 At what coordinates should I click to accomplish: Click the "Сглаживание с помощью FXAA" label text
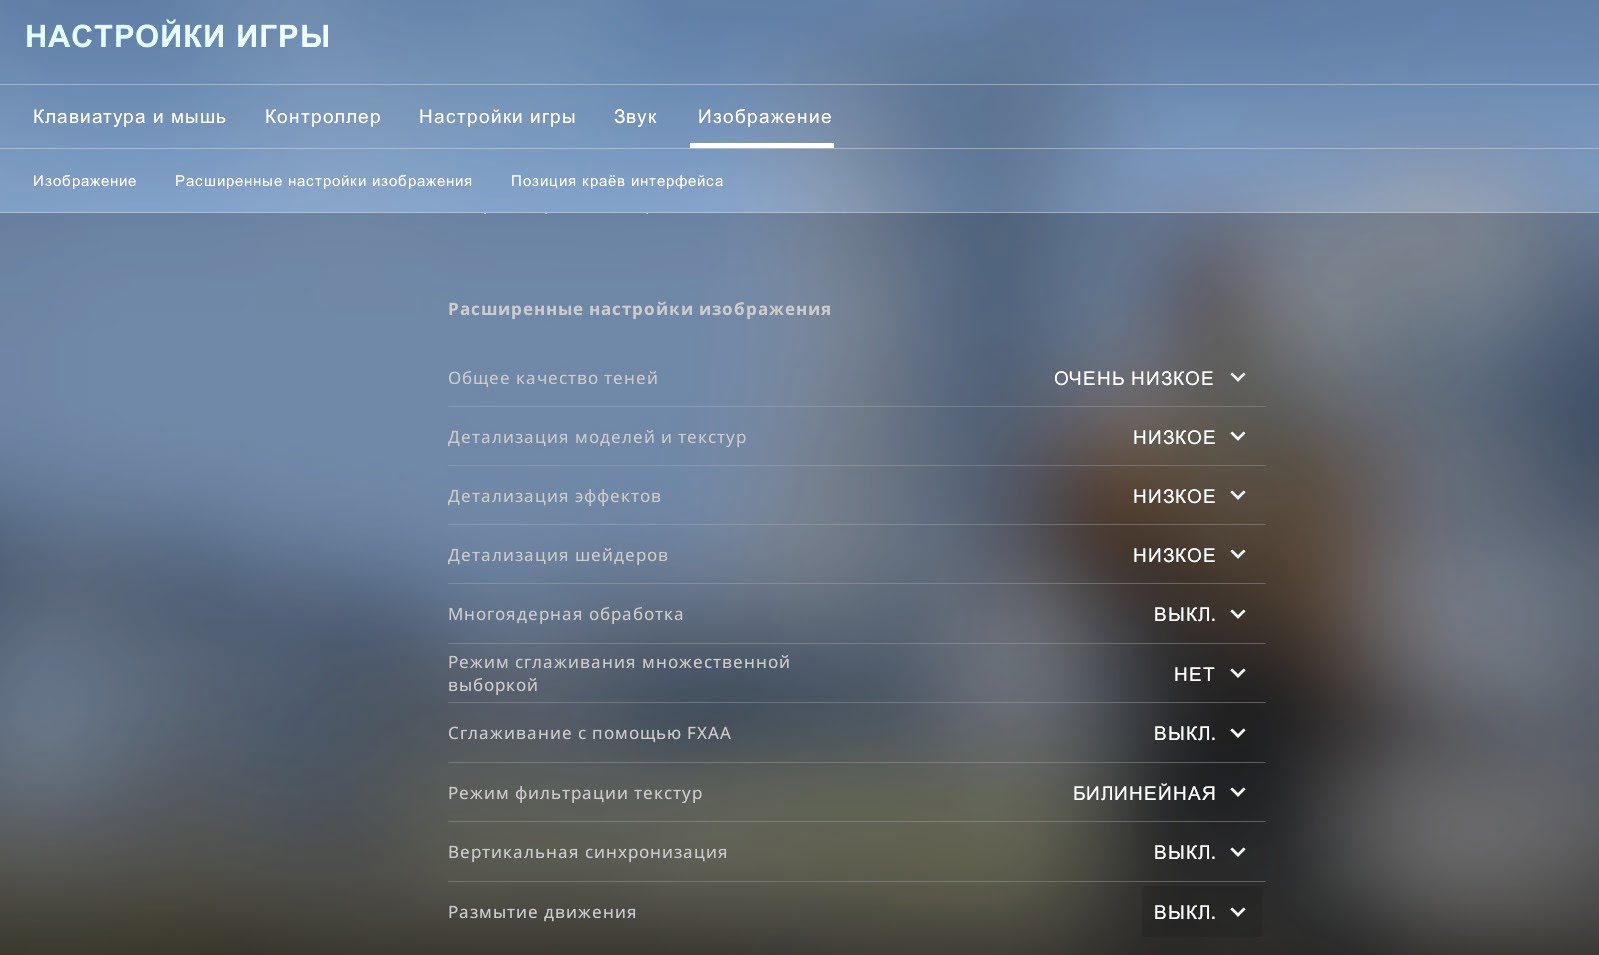coord(589,733)
